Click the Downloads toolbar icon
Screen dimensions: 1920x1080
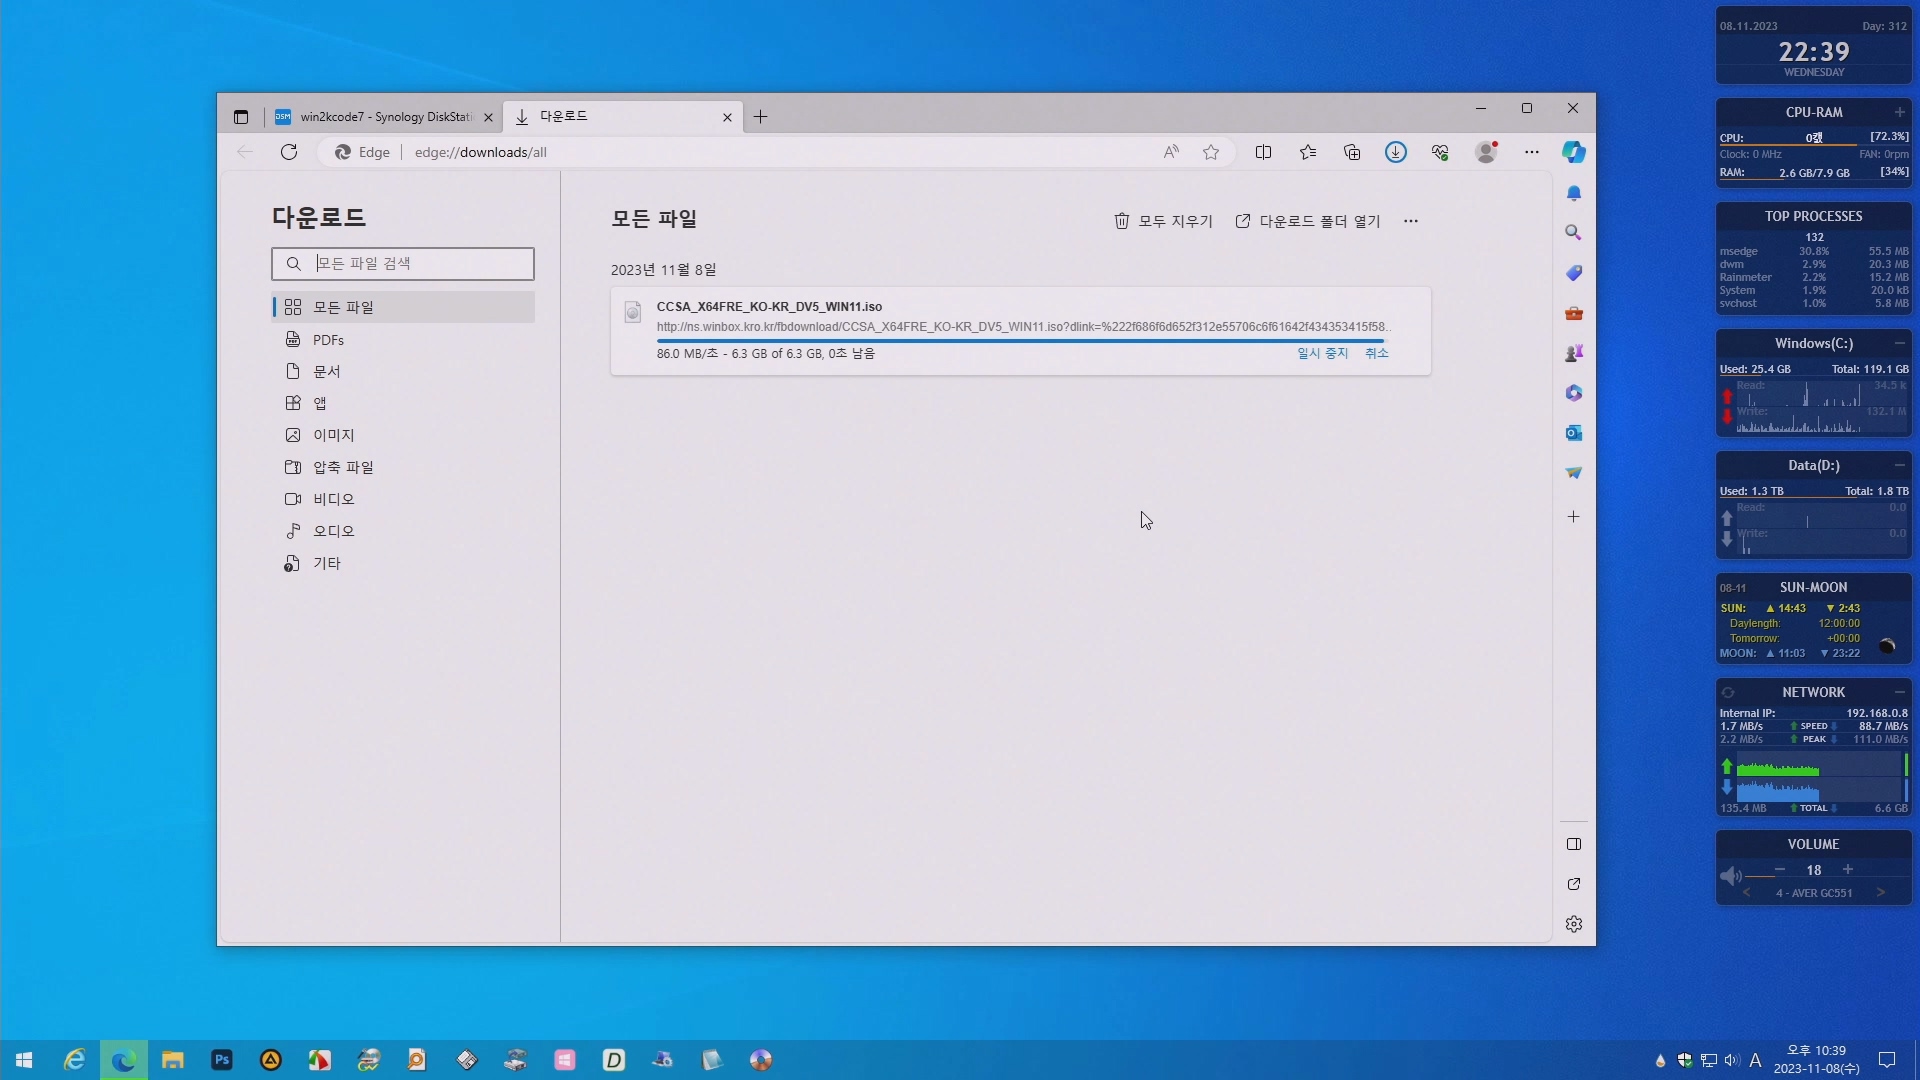coord(1395,152)
